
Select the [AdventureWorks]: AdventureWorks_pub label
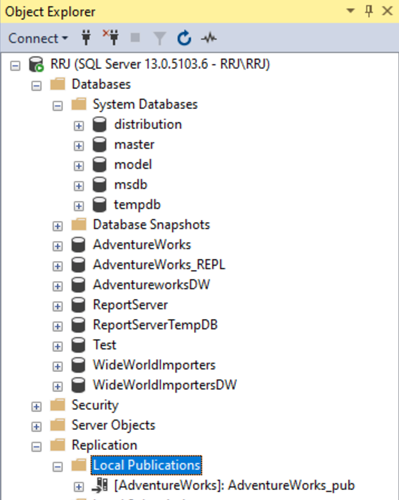coord(234,485)
